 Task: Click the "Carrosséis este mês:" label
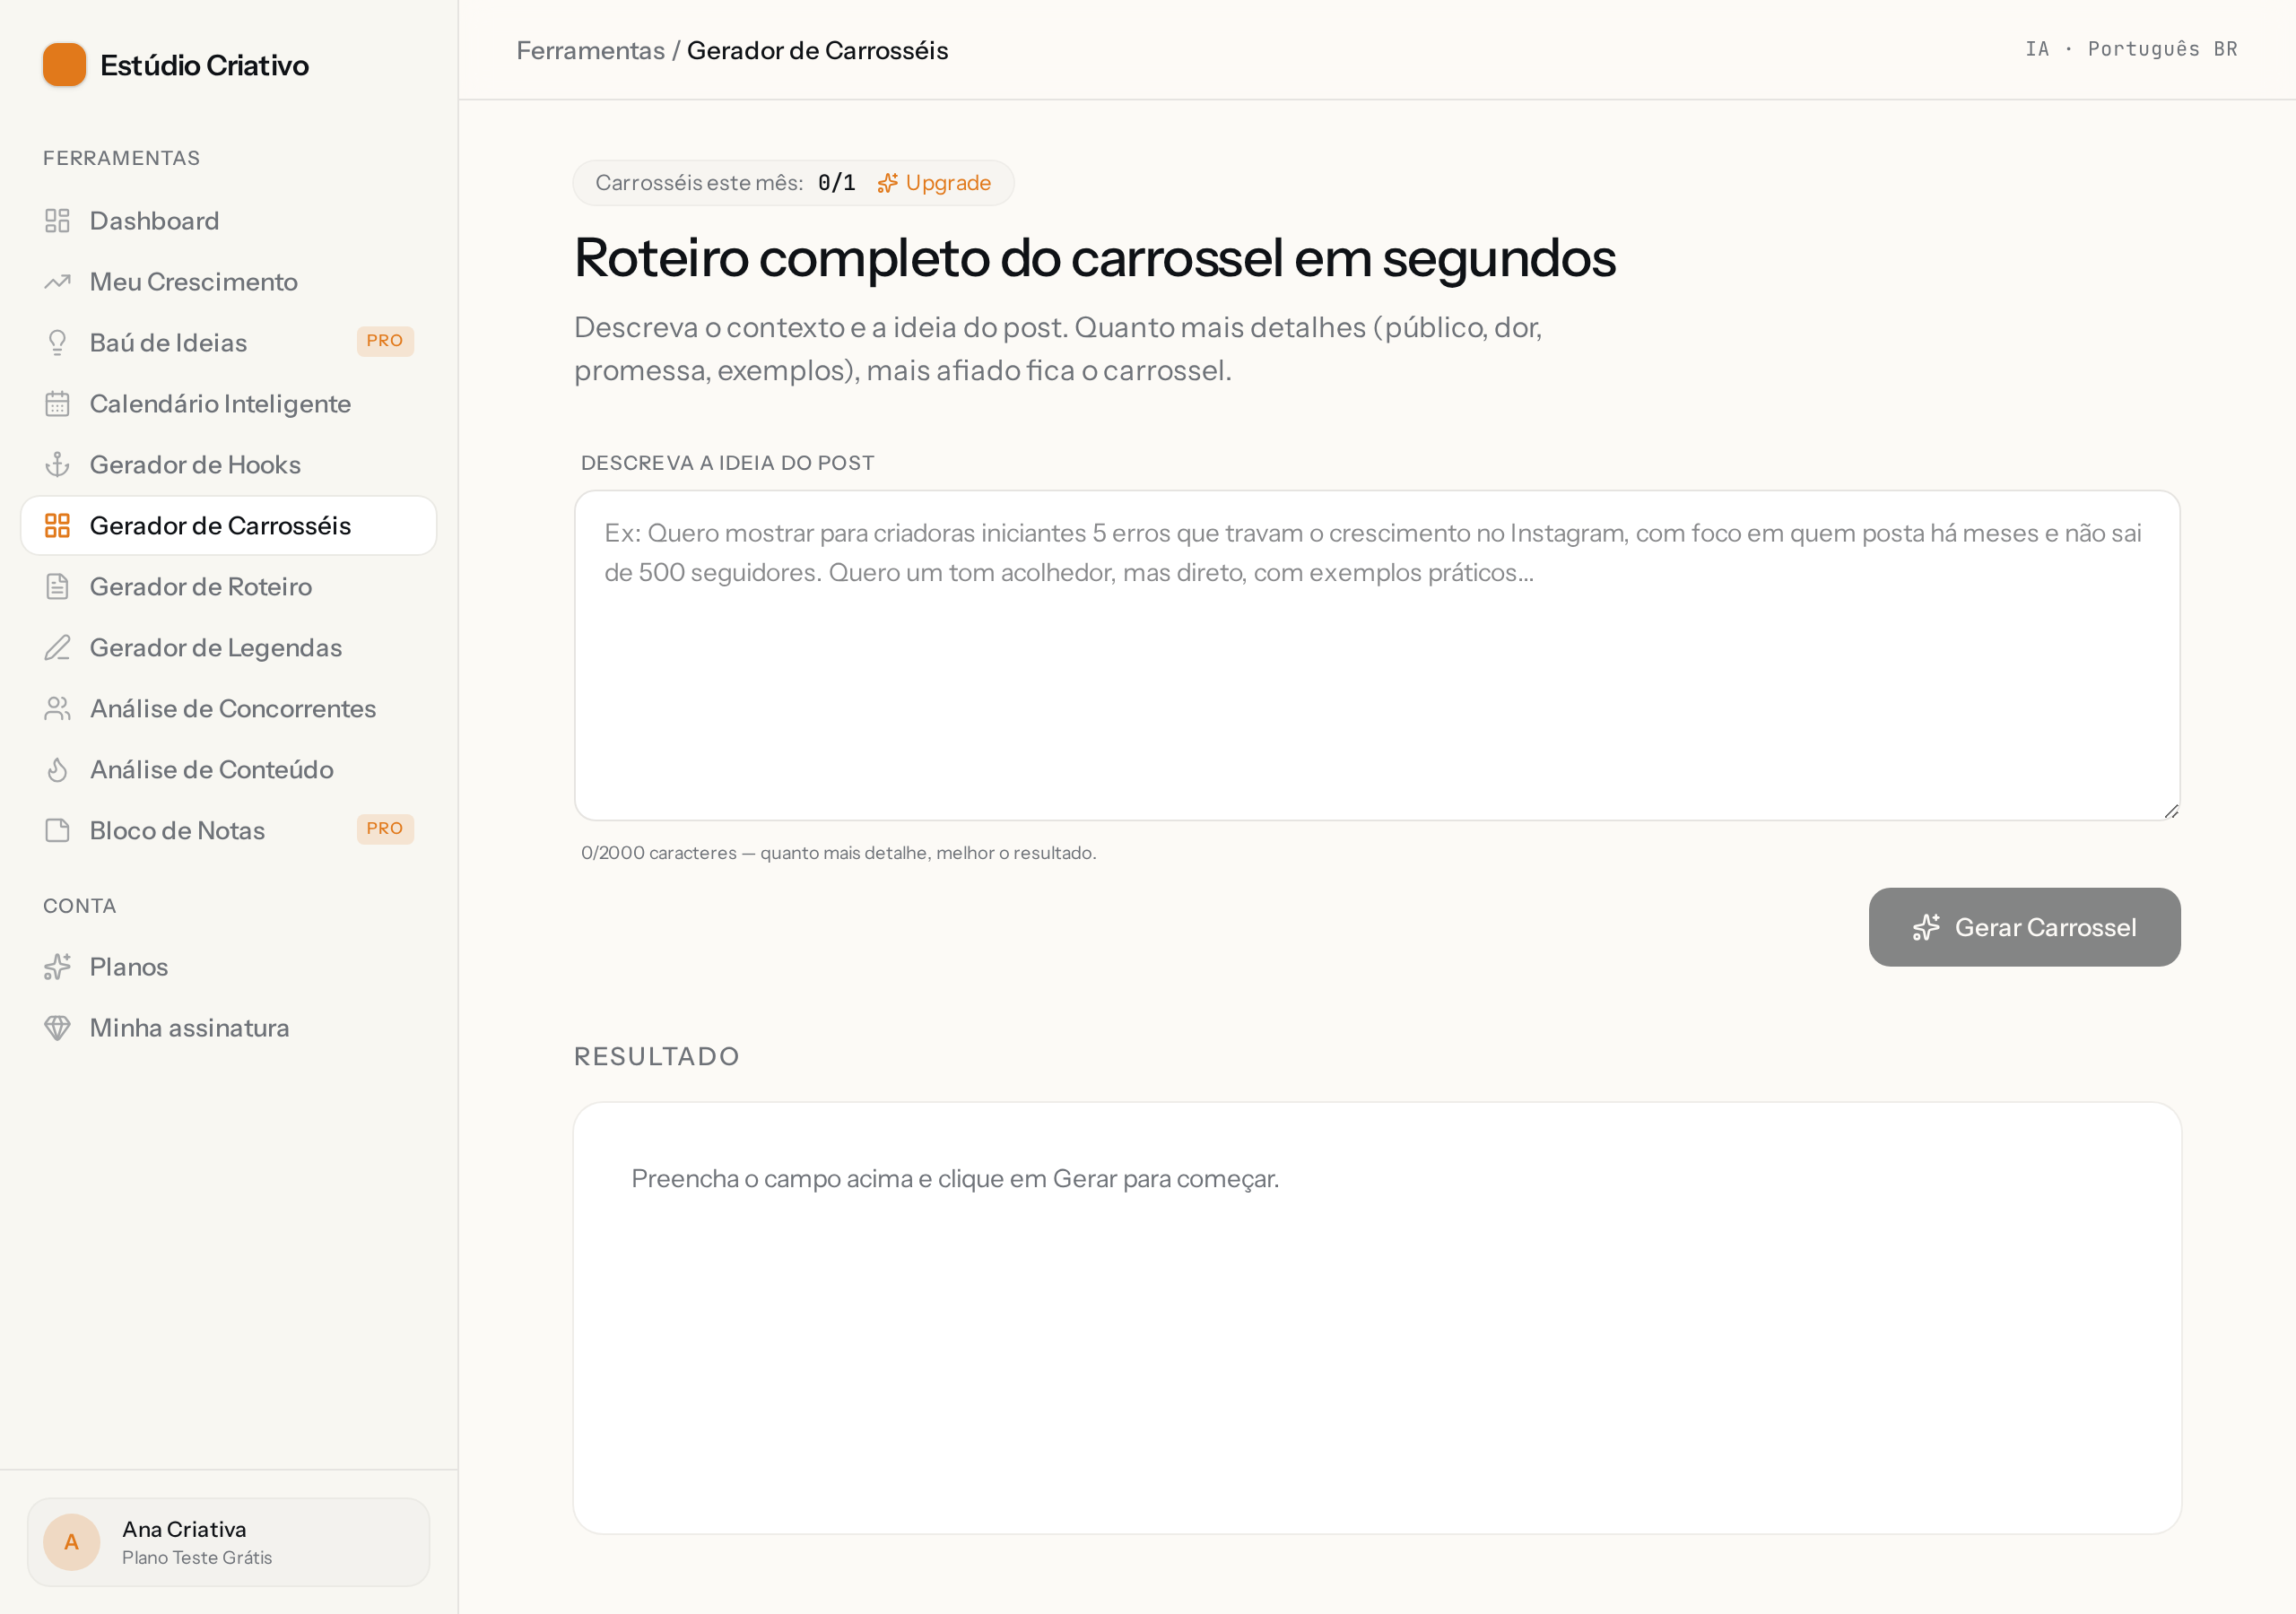click(x=699, y=183)
